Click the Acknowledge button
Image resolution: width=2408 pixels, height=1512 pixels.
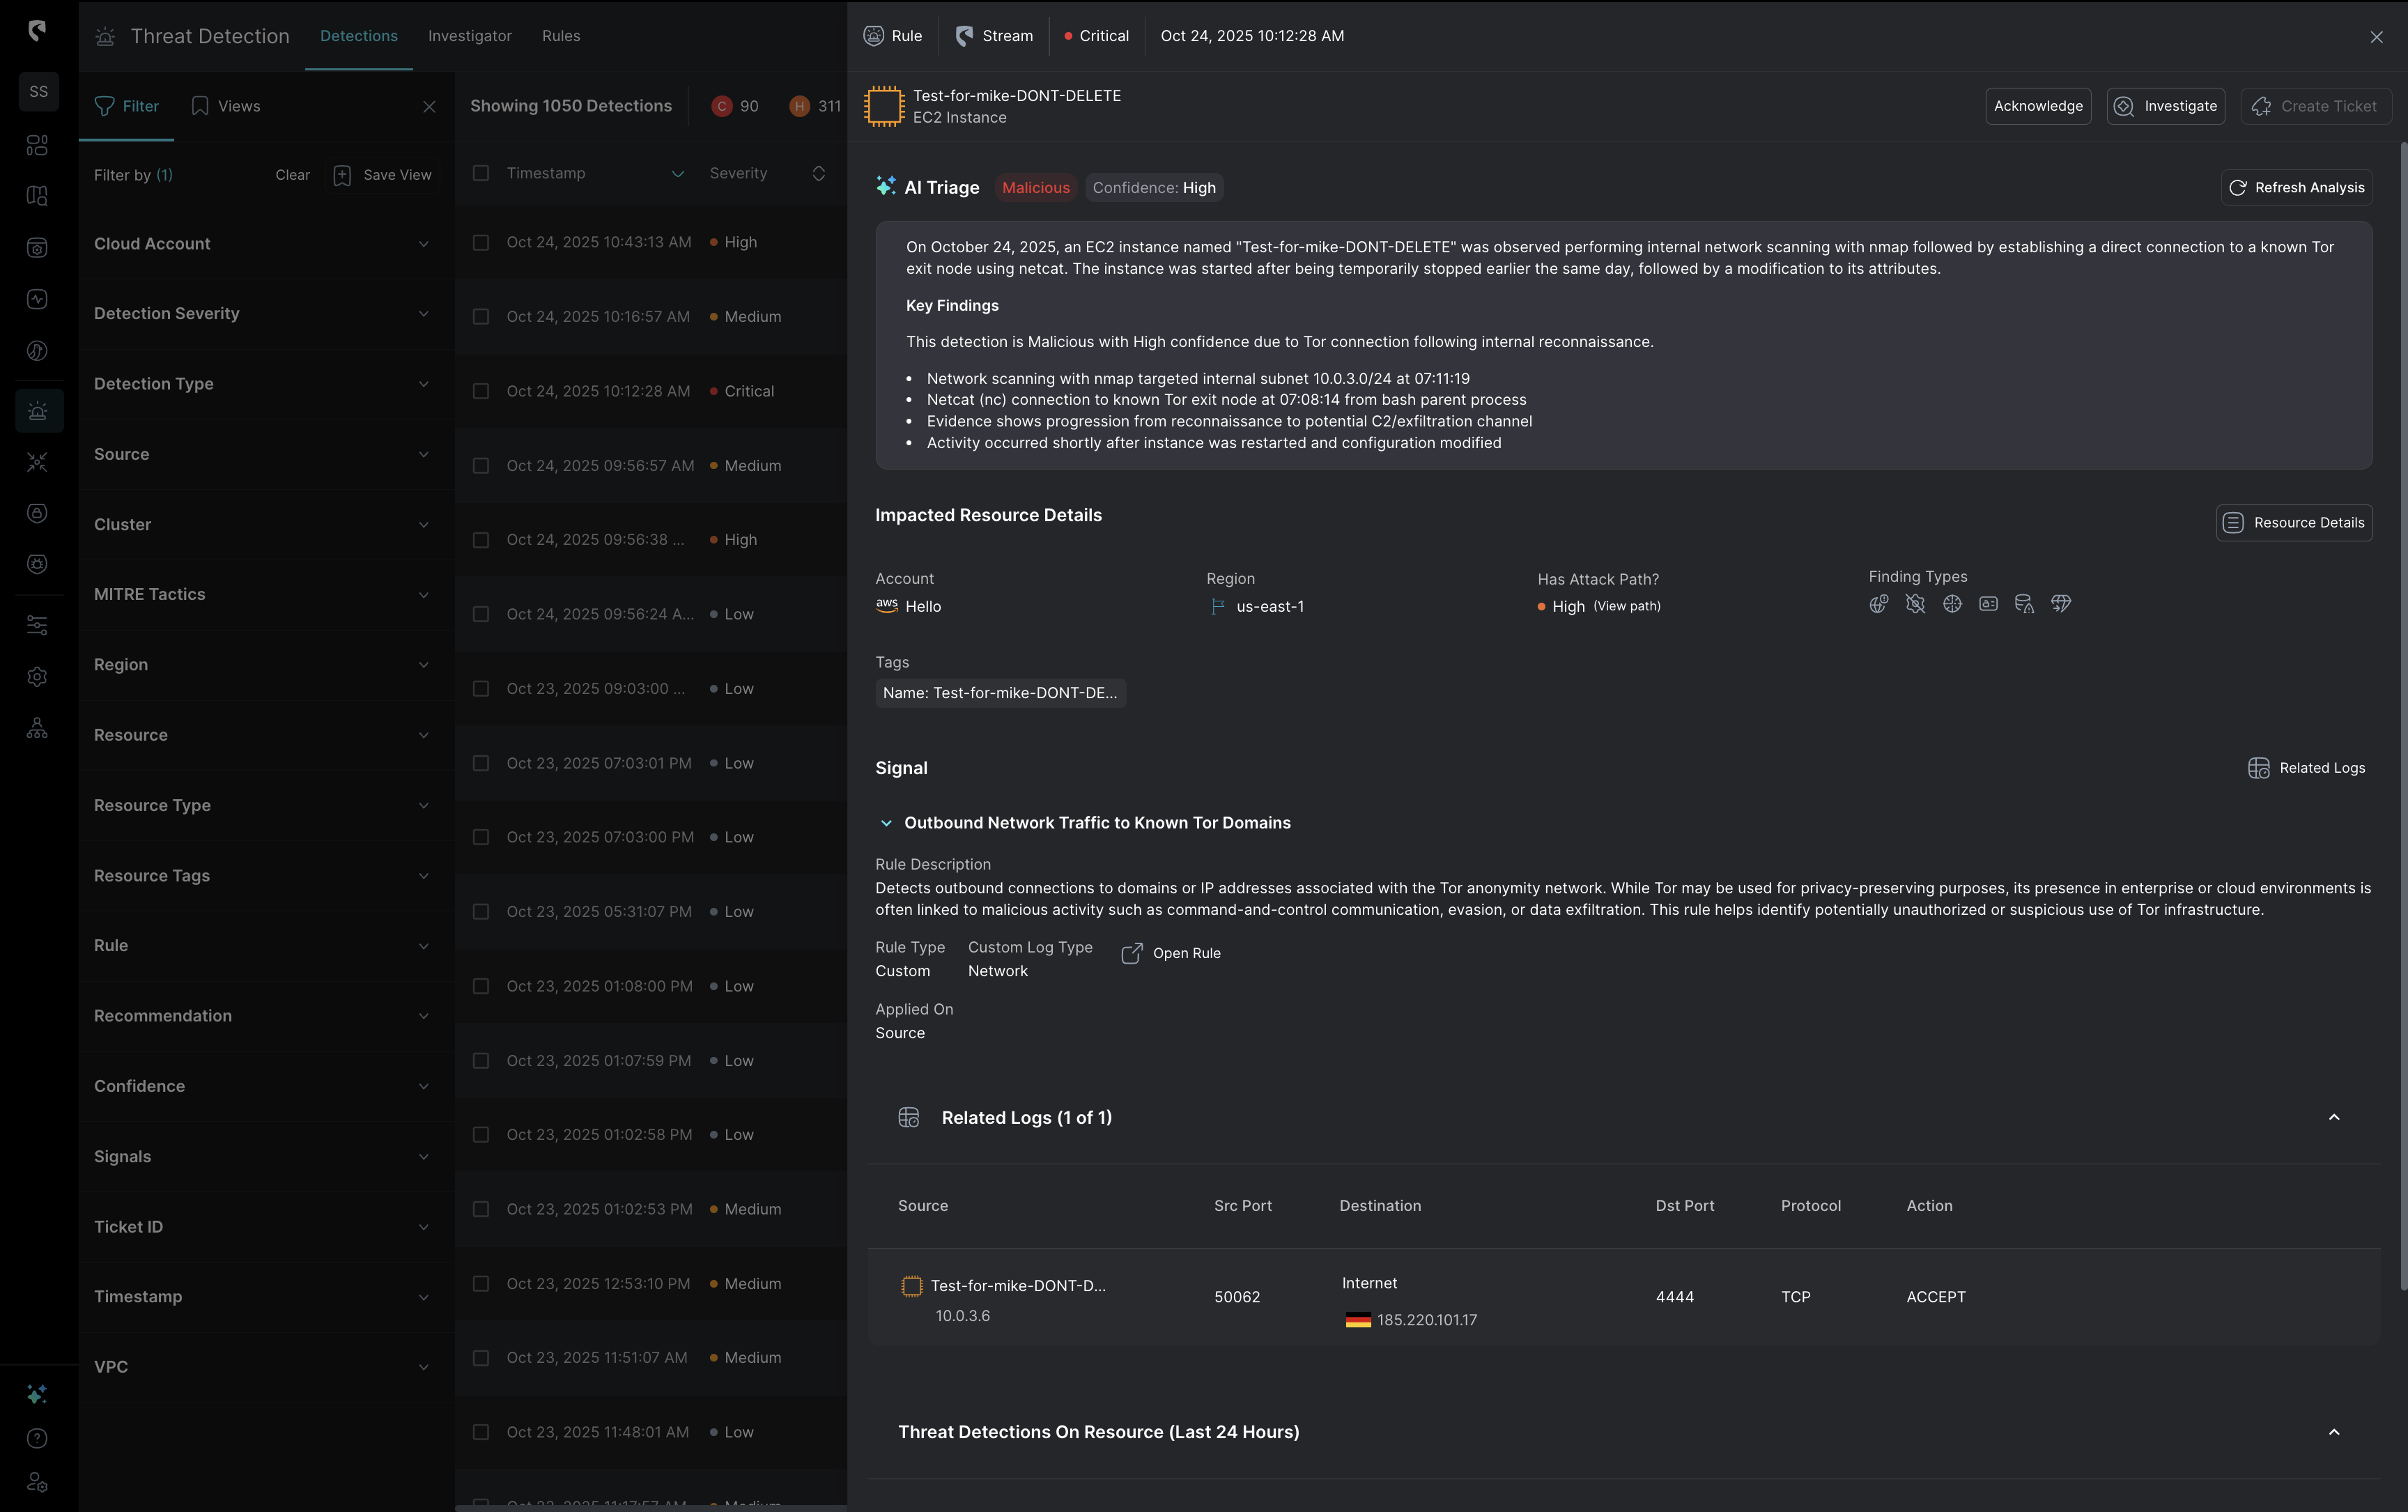pos(2037,106)
